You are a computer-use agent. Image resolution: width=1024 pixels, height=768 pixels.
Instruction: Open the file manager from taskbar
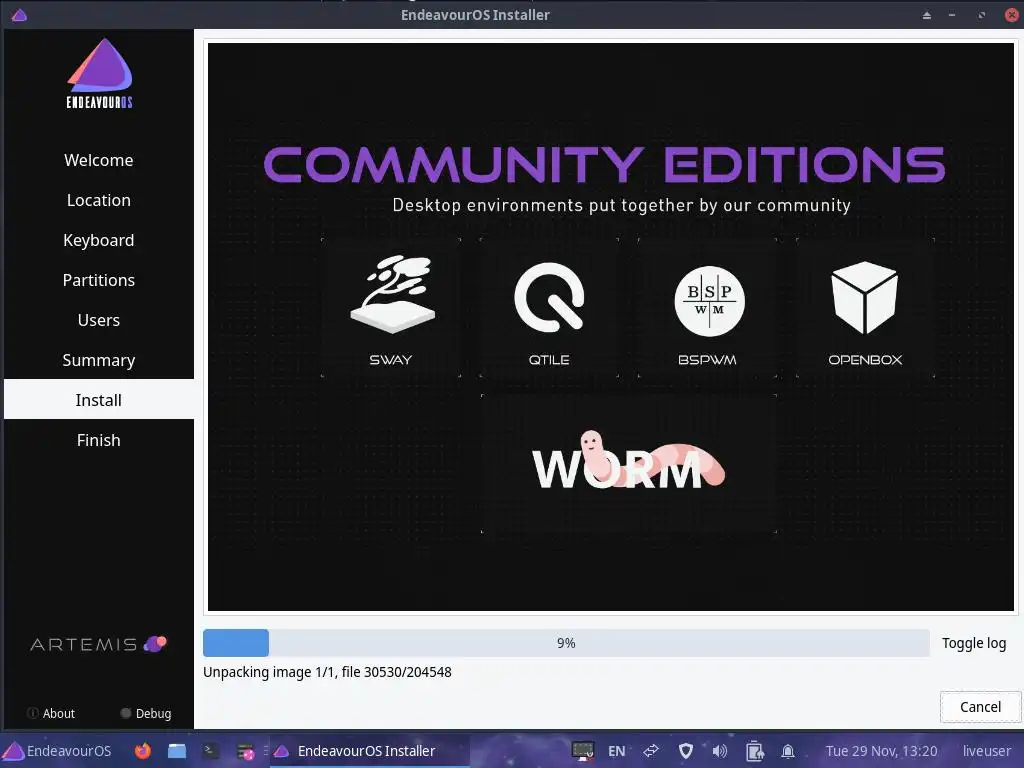point(177,751)
